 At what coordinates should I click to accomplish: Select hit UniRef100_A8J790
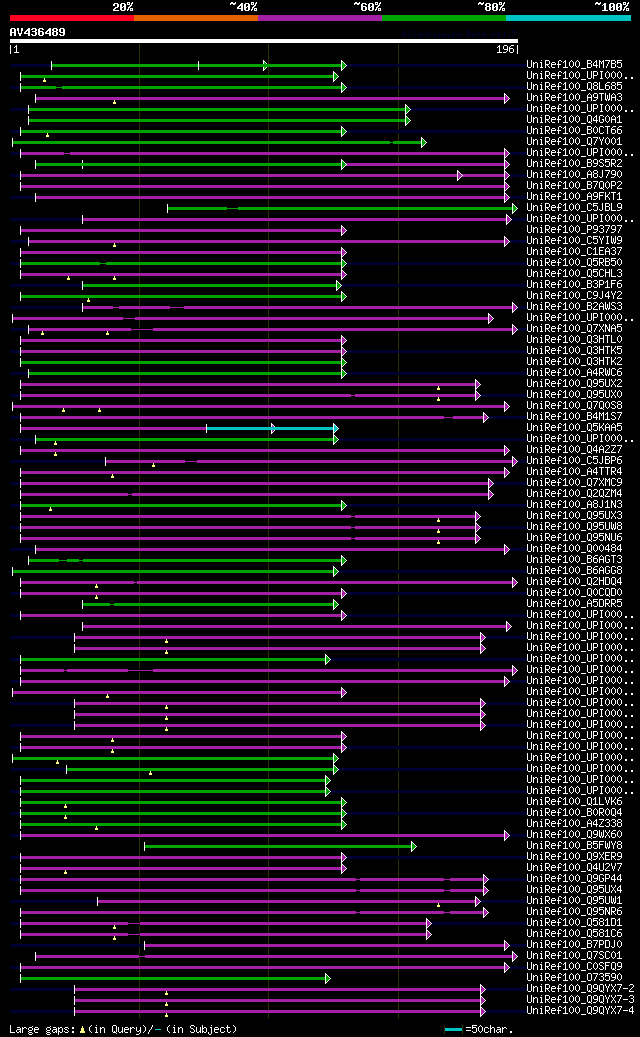[574, 175]
